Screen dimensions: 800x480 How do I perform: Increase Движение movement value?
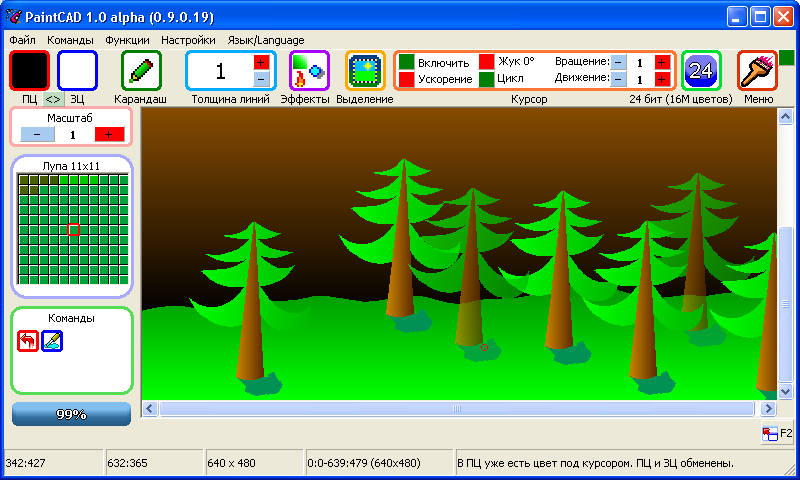(662, 79)
